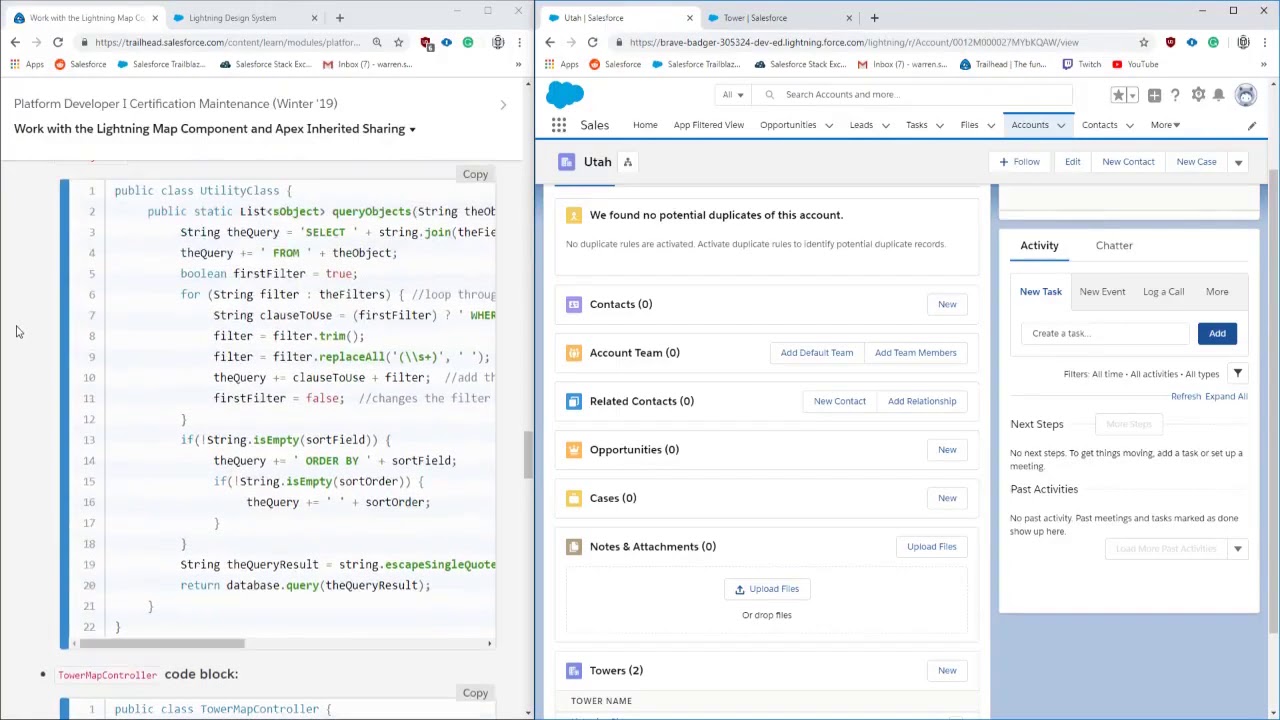This screenshot has height=720, width=1280.
Task: Click the Contacts related list icon
Action: click(573, 304)
